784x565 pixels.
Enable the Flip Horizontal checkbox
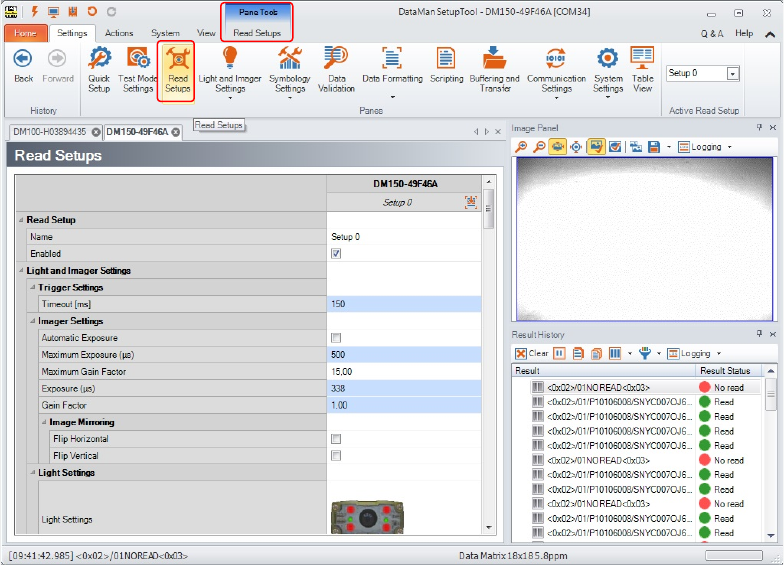[x=336, y=439]
